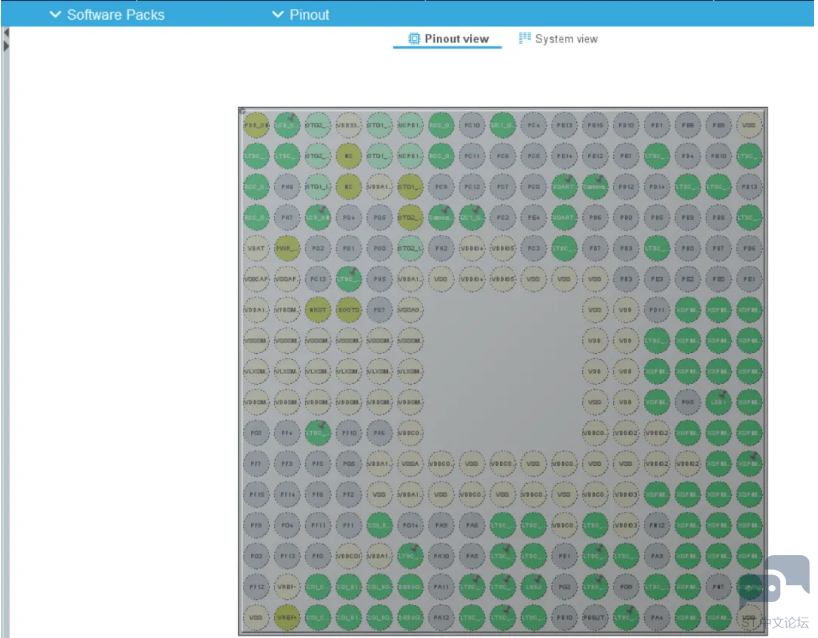Select the PC10 pin in top row
This screenshot has height=638, width=818.
[472, 125]
